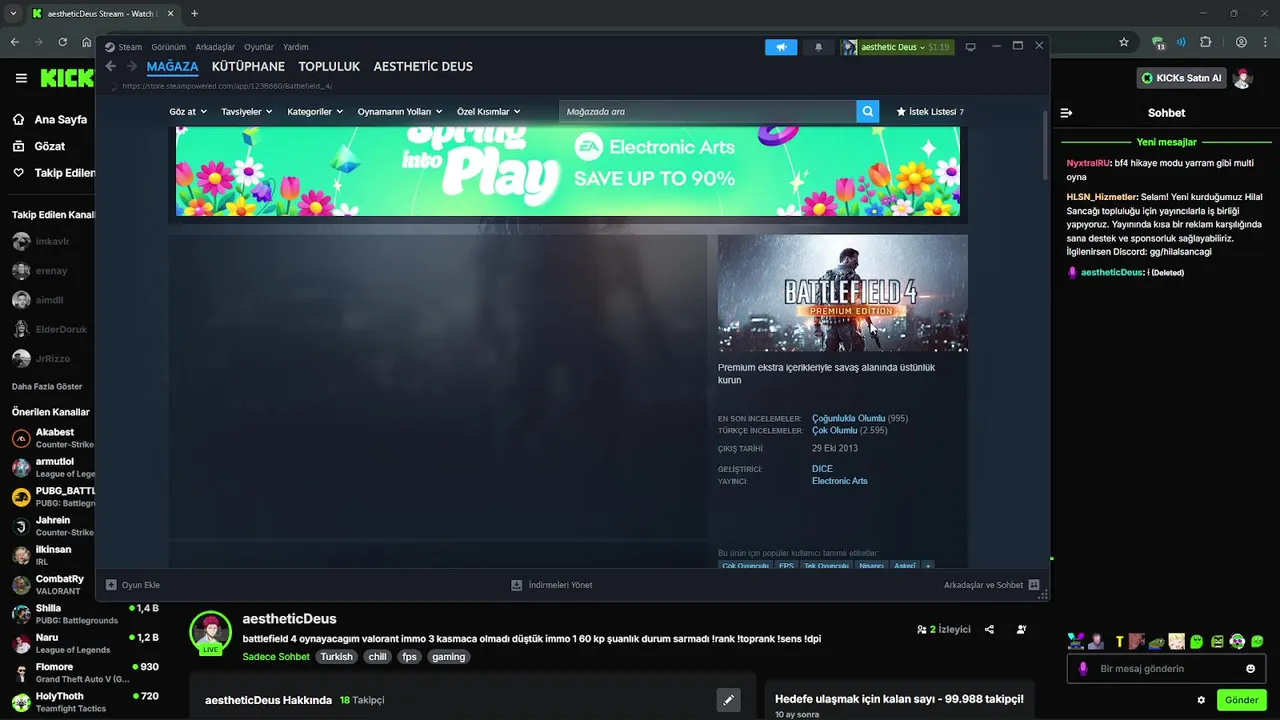Open the Shilla recommended channel
Image resolution: width=1280 pixels, height=720 pixels.
point(85,614)
